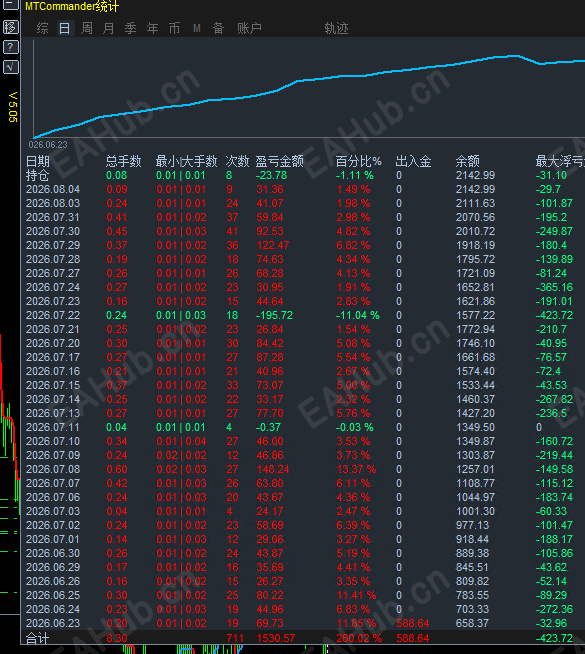The image size is (585, 654).
Task: Click the -0.37 loss on 2026.07.11
Action: click(x=268, y=427)
